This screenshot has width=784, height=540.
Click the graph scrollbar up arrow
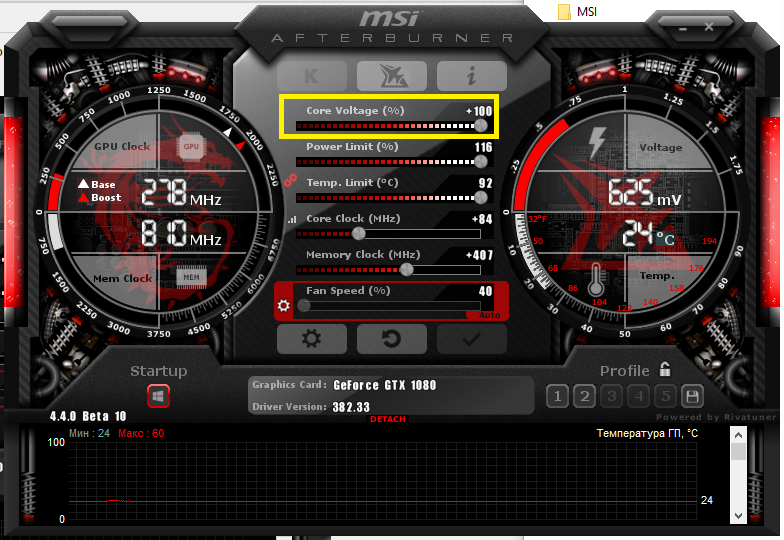click(738, 434)
